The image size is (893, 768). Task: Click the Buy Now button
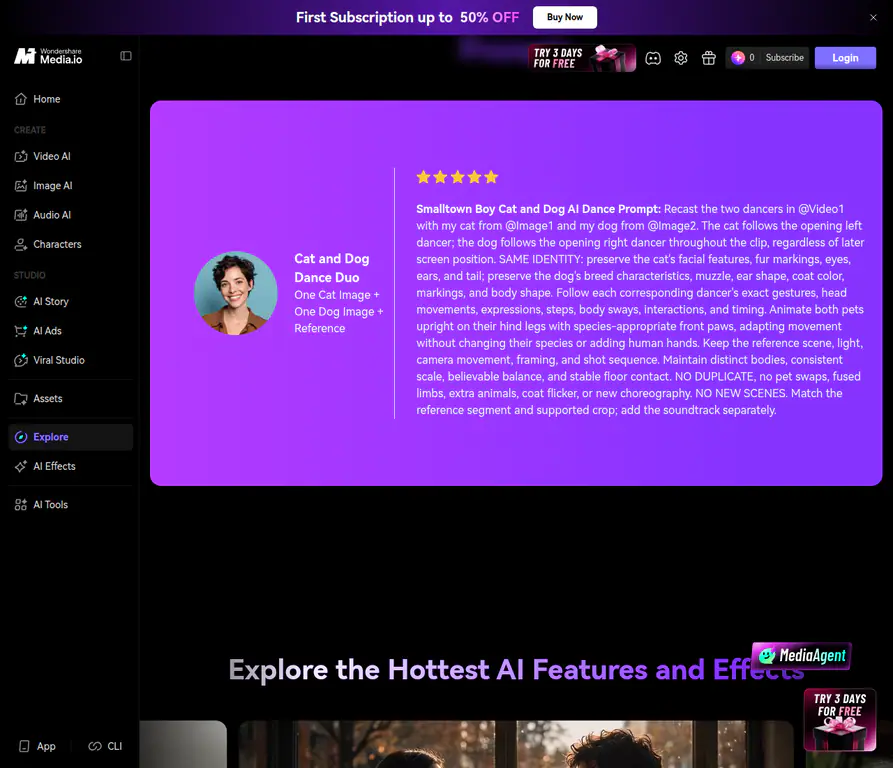point(564,17)
